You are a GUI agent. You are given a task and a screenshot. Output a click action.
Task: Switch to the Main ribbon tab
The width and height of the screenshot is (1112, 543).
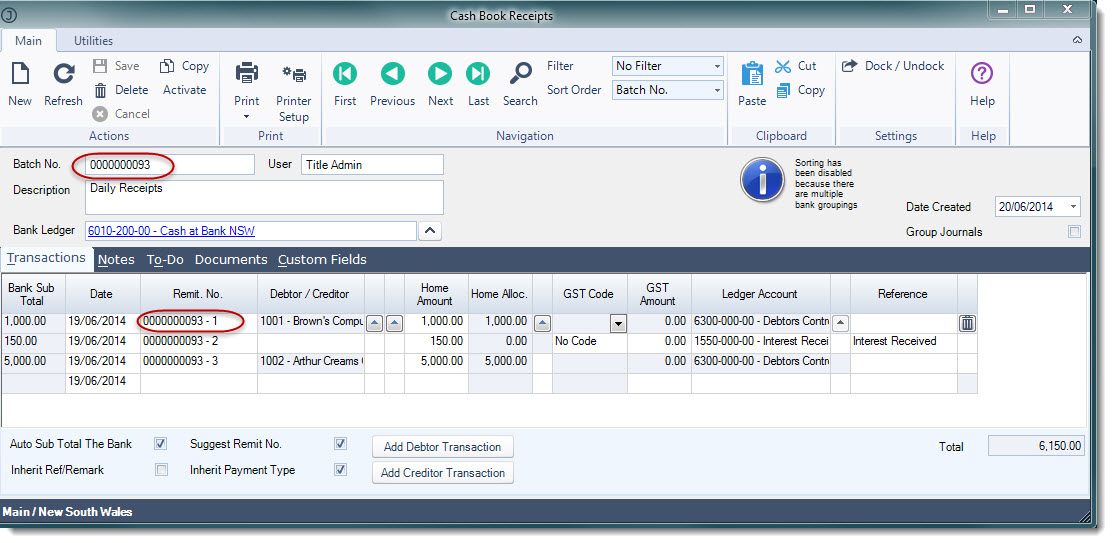[x=28, y=40]
